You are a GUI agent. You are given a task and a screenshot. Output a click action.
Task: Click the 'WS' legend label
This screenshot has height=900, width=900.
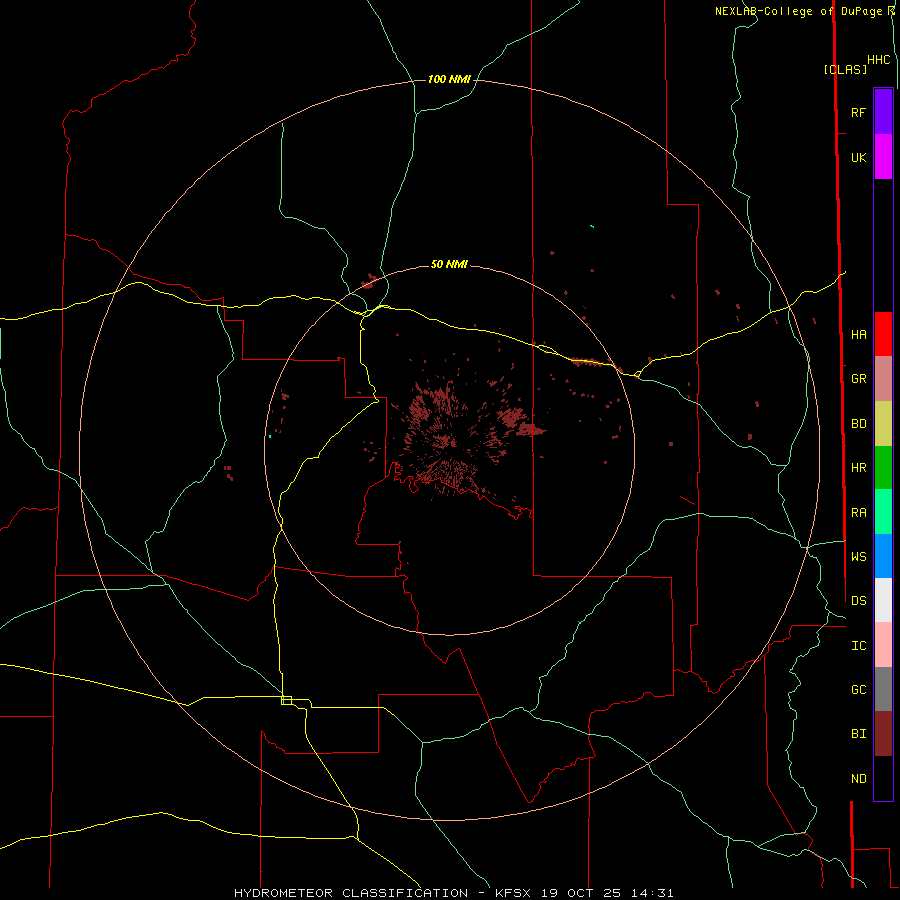[x=859, y=557]
